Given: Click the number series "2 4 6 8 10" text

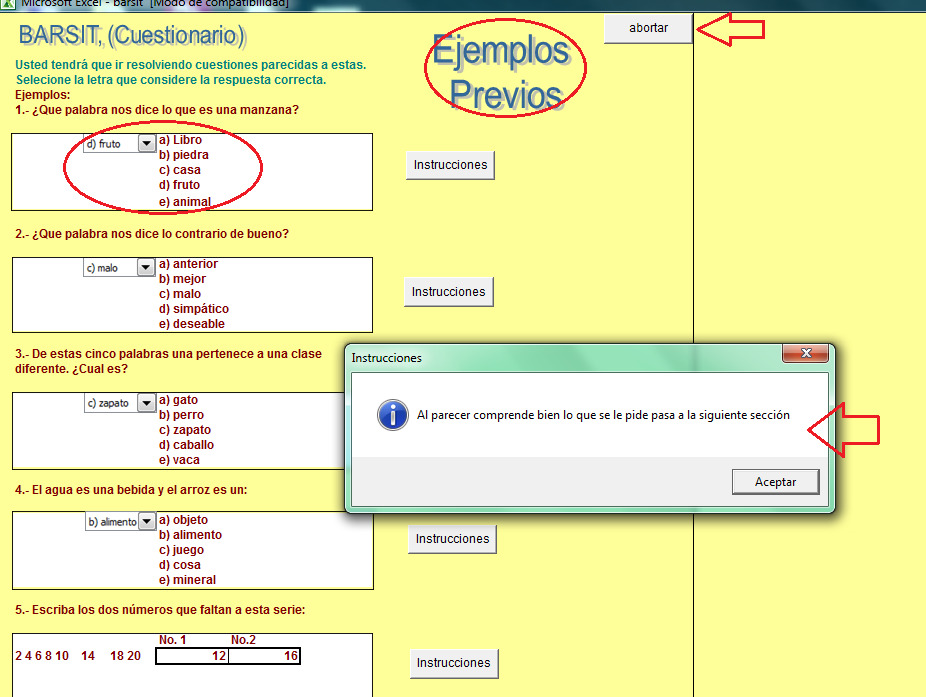Looking at the screenshot, I should pos(42,655).
